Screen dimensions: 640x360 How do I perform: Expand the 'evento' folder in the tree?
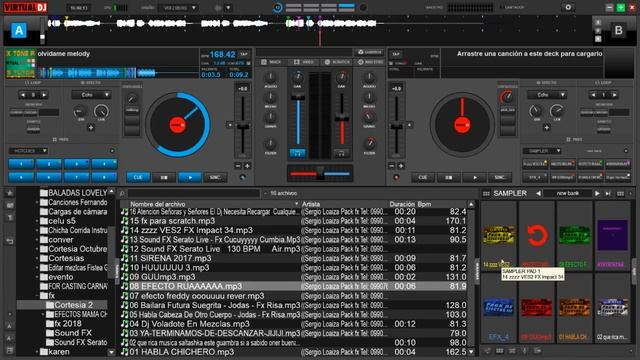(x=37, y=277)
